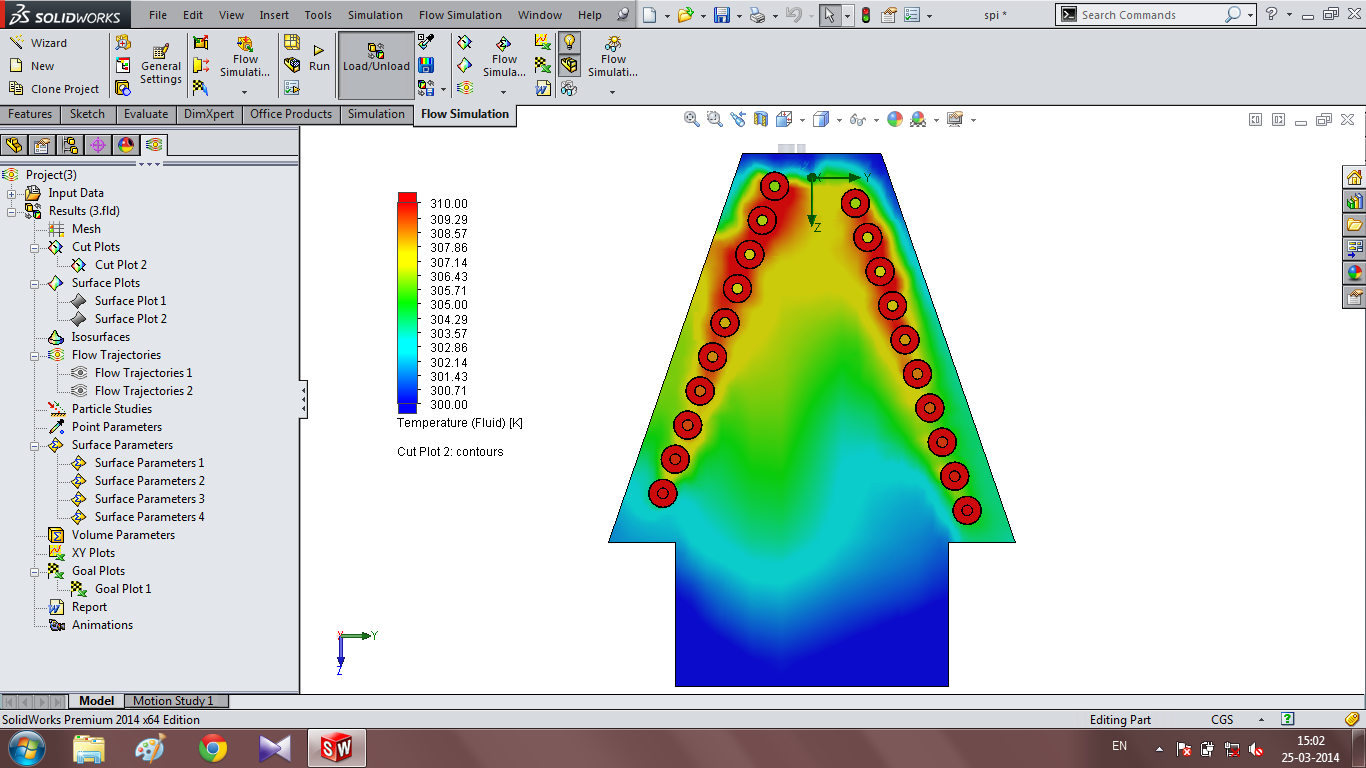Click the Zoom to Fit magnifier icon
Image resolution: width=1366 pixels, height=768 pixels.
click(x=691, y=119)
